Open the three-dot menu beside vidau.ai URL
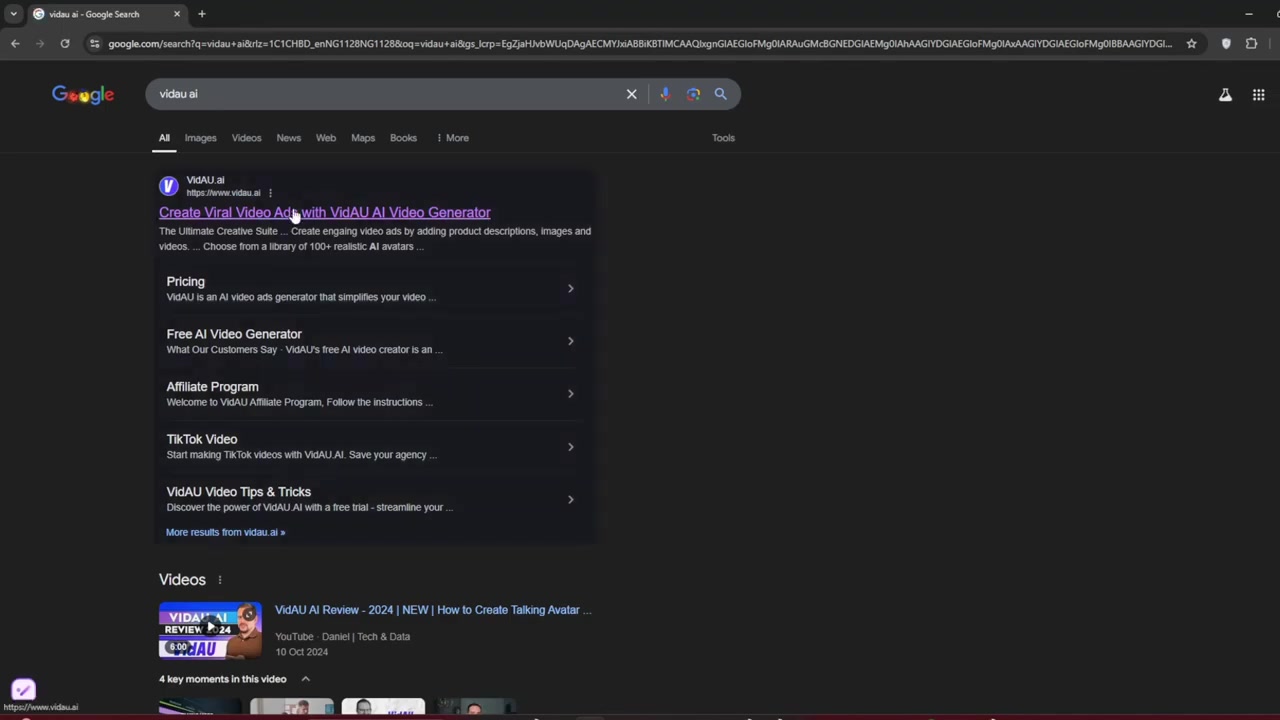The image size is (1280, 720). click(270, 193)
